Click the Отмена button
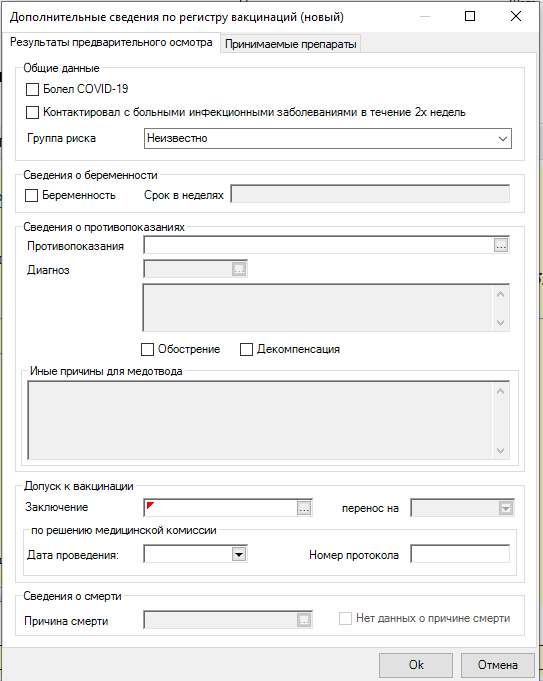The image size is (543, 681). pos(498,665)
